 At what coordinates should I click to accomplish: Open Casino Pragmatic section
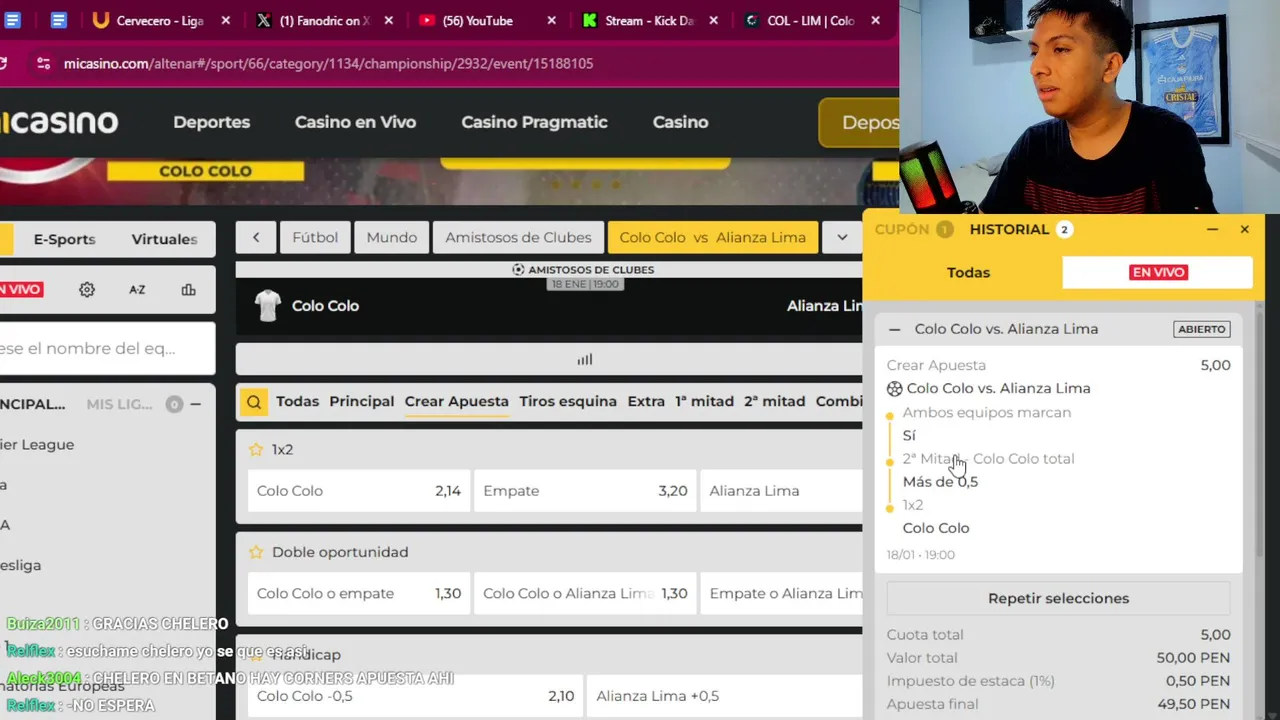(534, 122)
